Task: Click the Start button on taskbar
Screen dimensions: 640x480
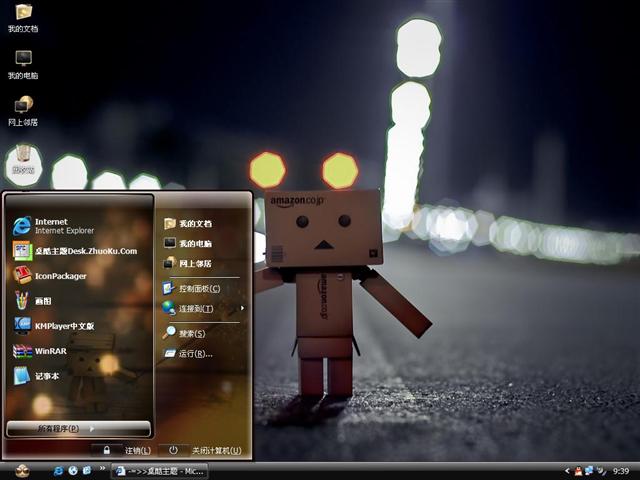Action: 22,471
